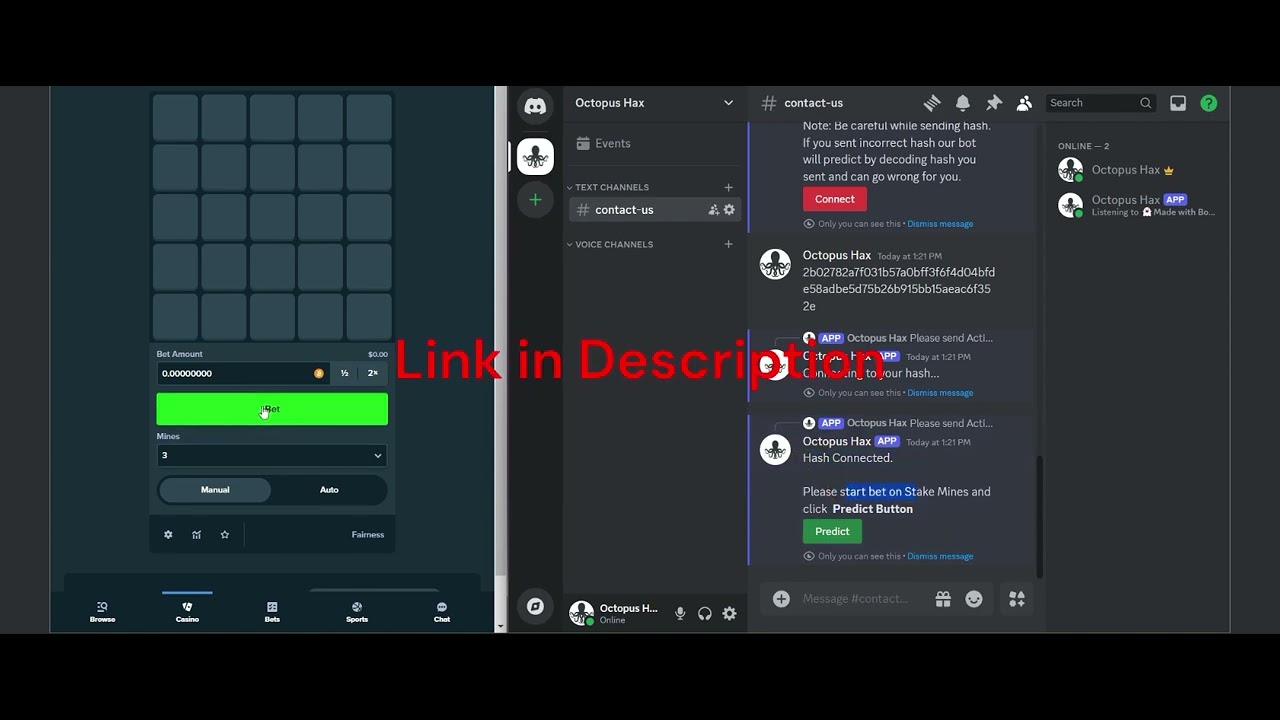Add new text channel plus icon
Screen dimensions: 1280x720
coord(728,187)
